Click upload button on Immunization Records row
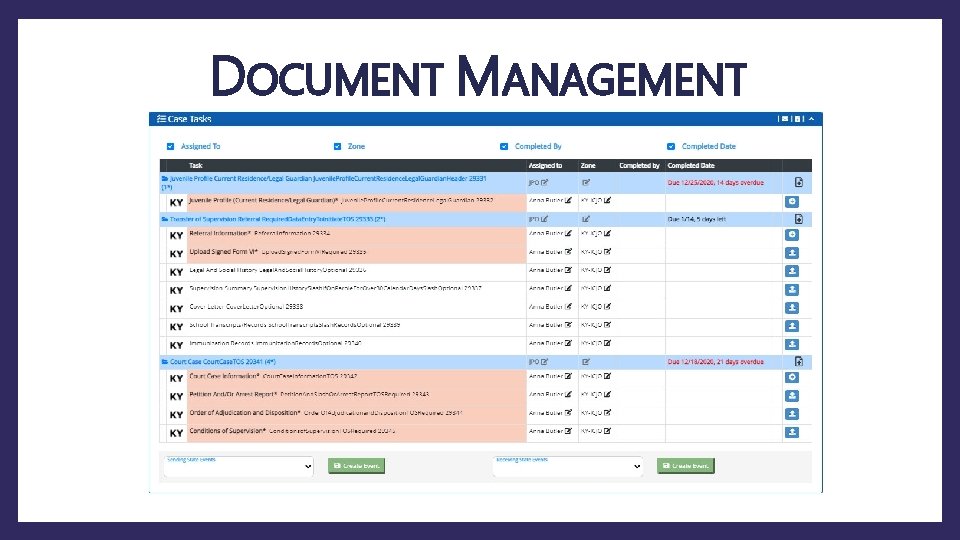Screen dimensions: 960x540 pyautogui.click(x=792, y=344)
